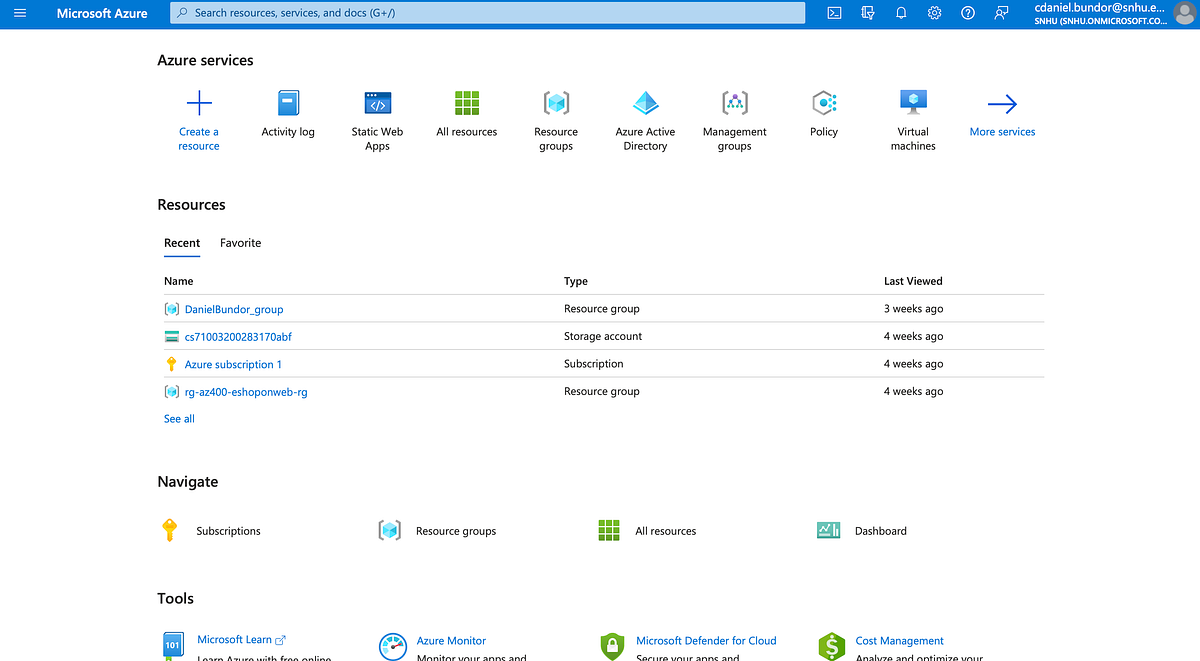Click the See all resources link

178,418
